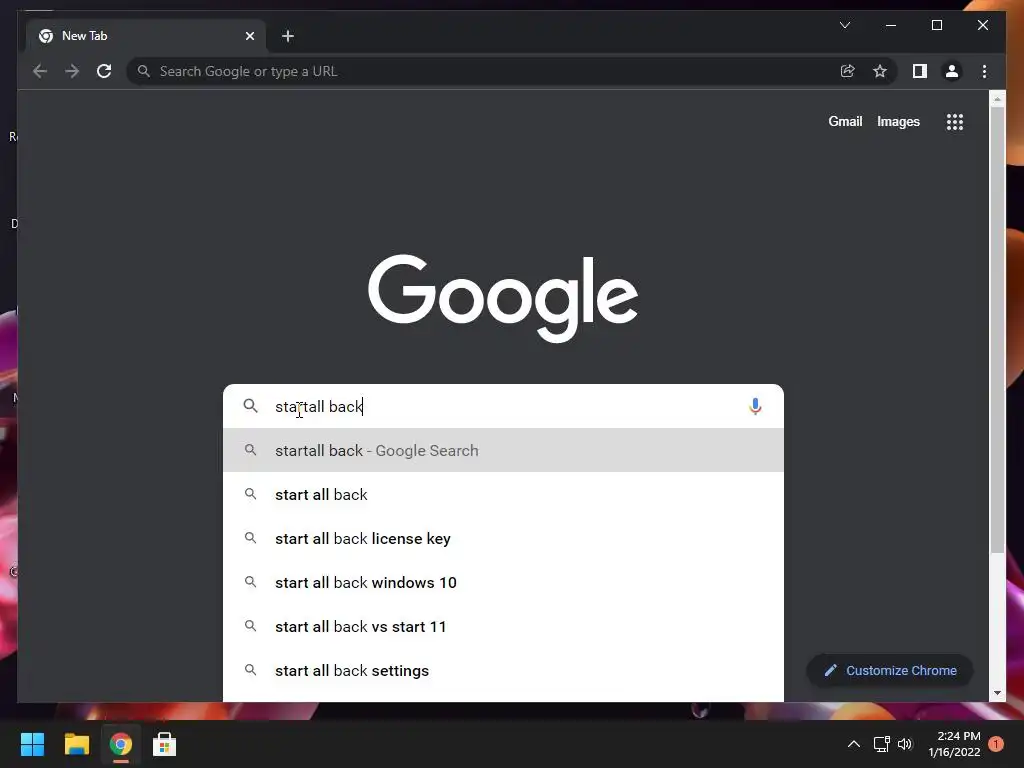Open Gmail link
Image resolution: width=1024 pixels, height=768 pixels.
(x=845, y=121)
